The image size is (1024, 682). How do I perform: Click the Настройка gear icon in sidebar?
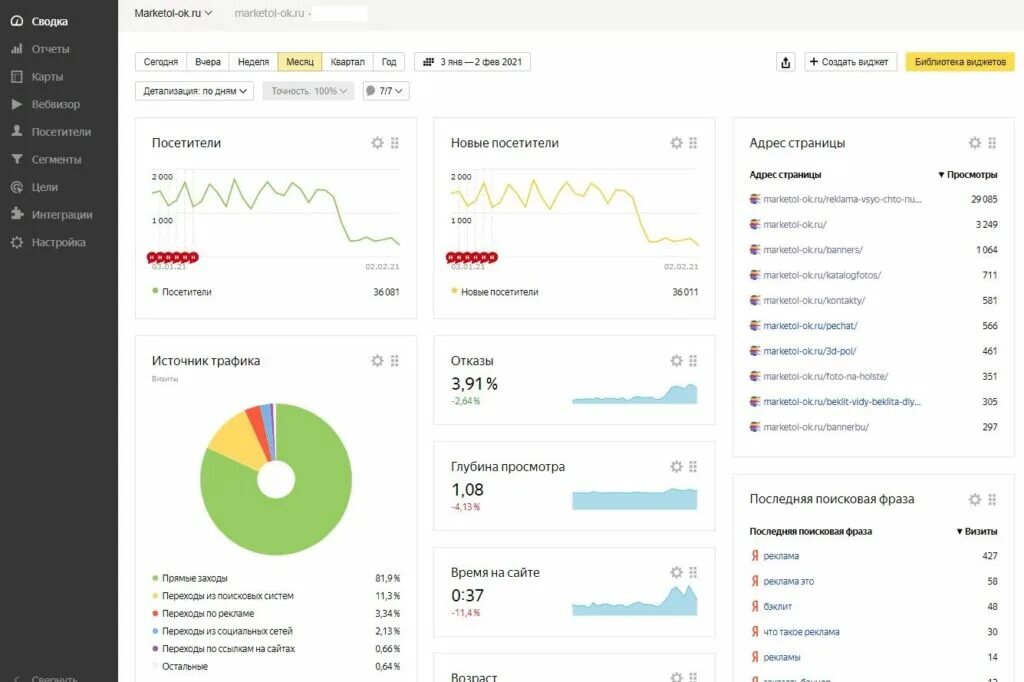pyautogui.click(x=16, y=242)
